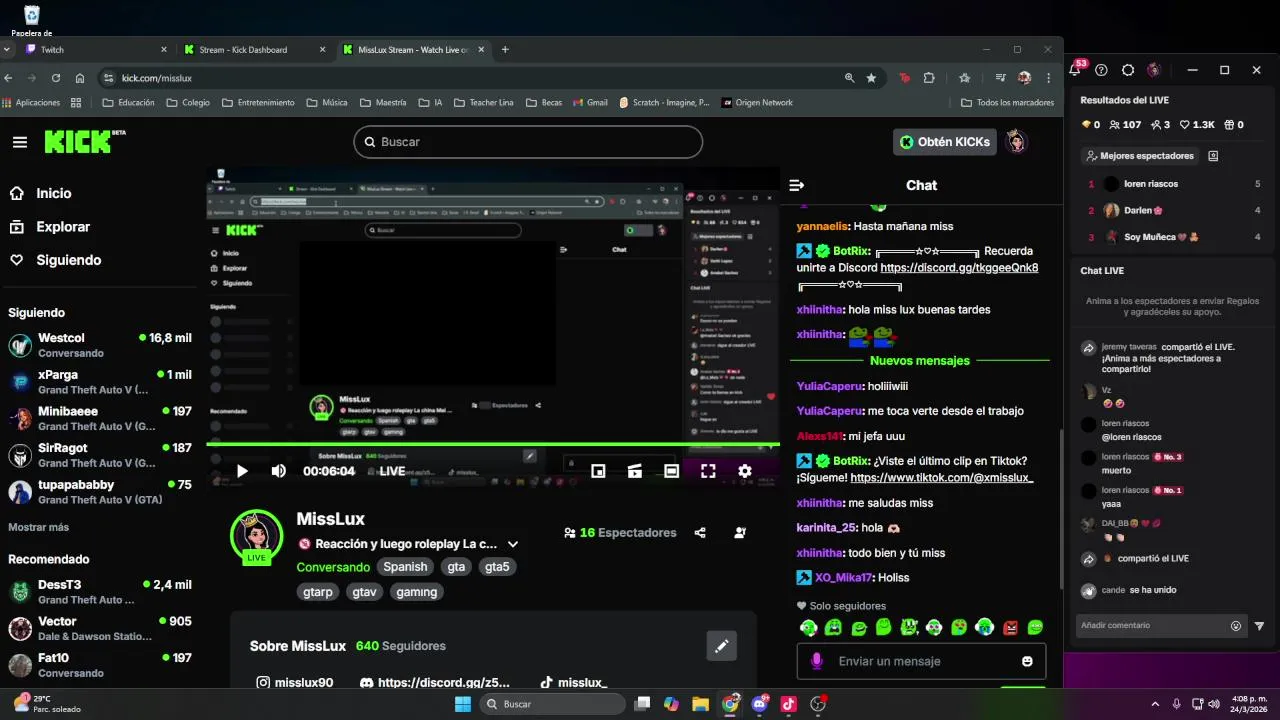
Task: Open Discord from the Windows taskbar
Action: point(759,704)
